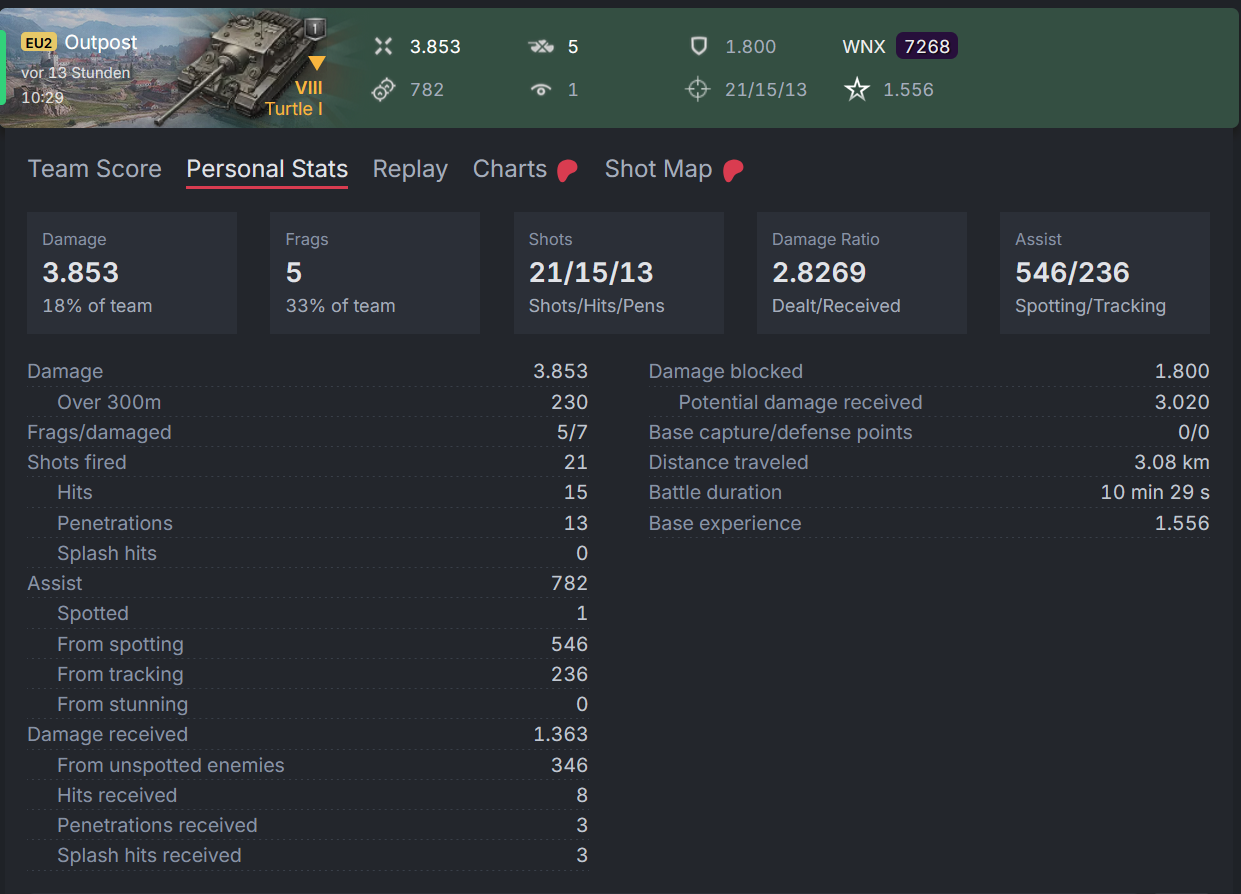1241x894 pixels.
Task: Select the Shot Map tab
Action: coord(658,169)
